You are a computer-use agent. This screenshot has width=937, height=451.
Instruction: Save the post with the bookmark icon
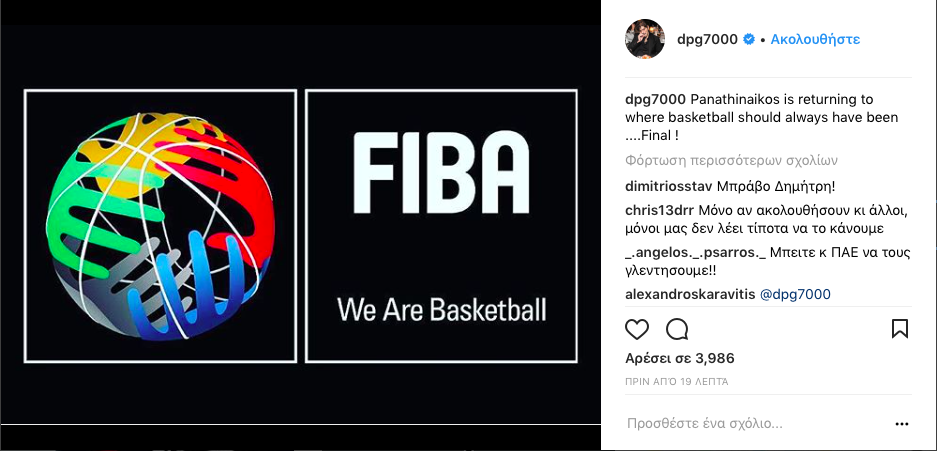pos(899,329)
